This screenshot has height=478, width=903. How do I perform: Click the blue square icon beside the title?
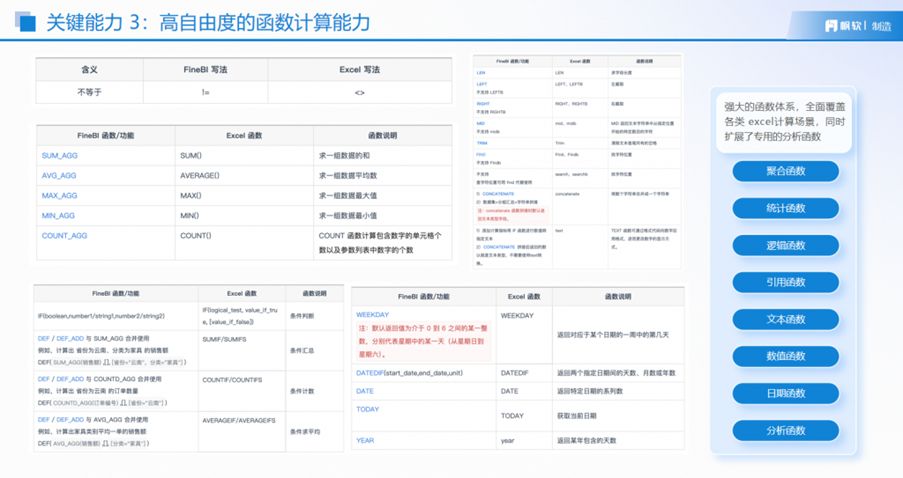pyautogui.click(x=25, y=22)
